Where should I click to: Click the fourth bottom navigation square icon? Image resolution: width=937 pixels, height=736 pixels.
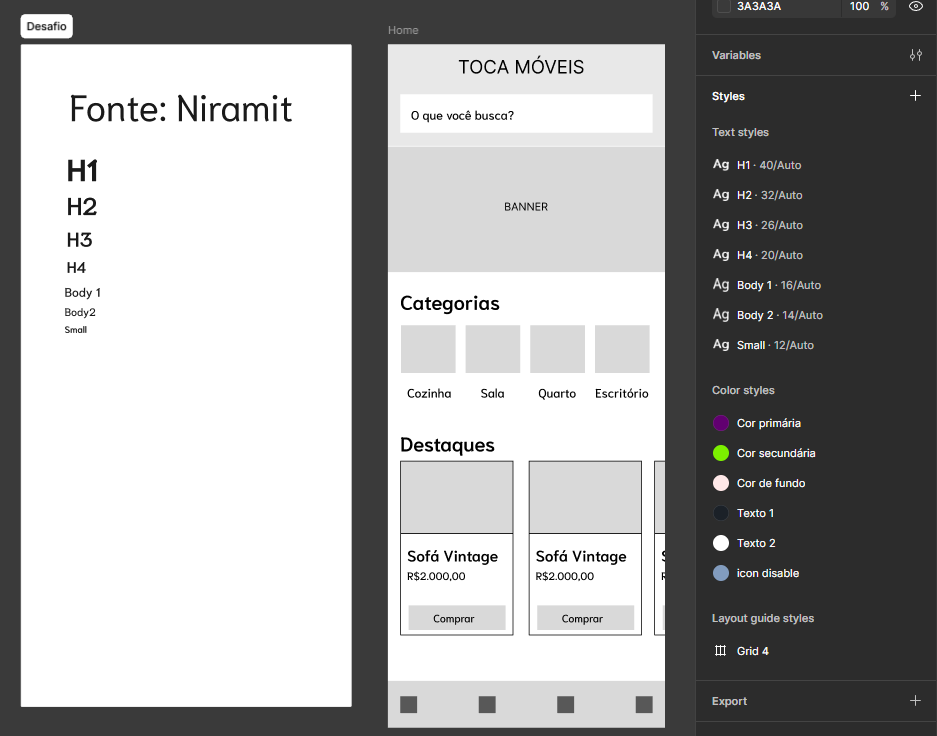pyautogui.click(x=644, y=704)
